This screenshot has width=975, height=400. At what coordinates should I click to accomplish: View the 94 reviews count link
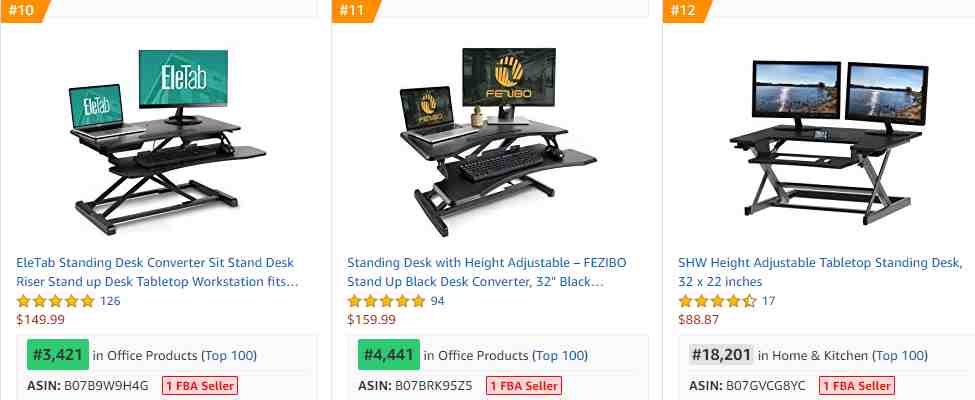click(x=438, y=301)
